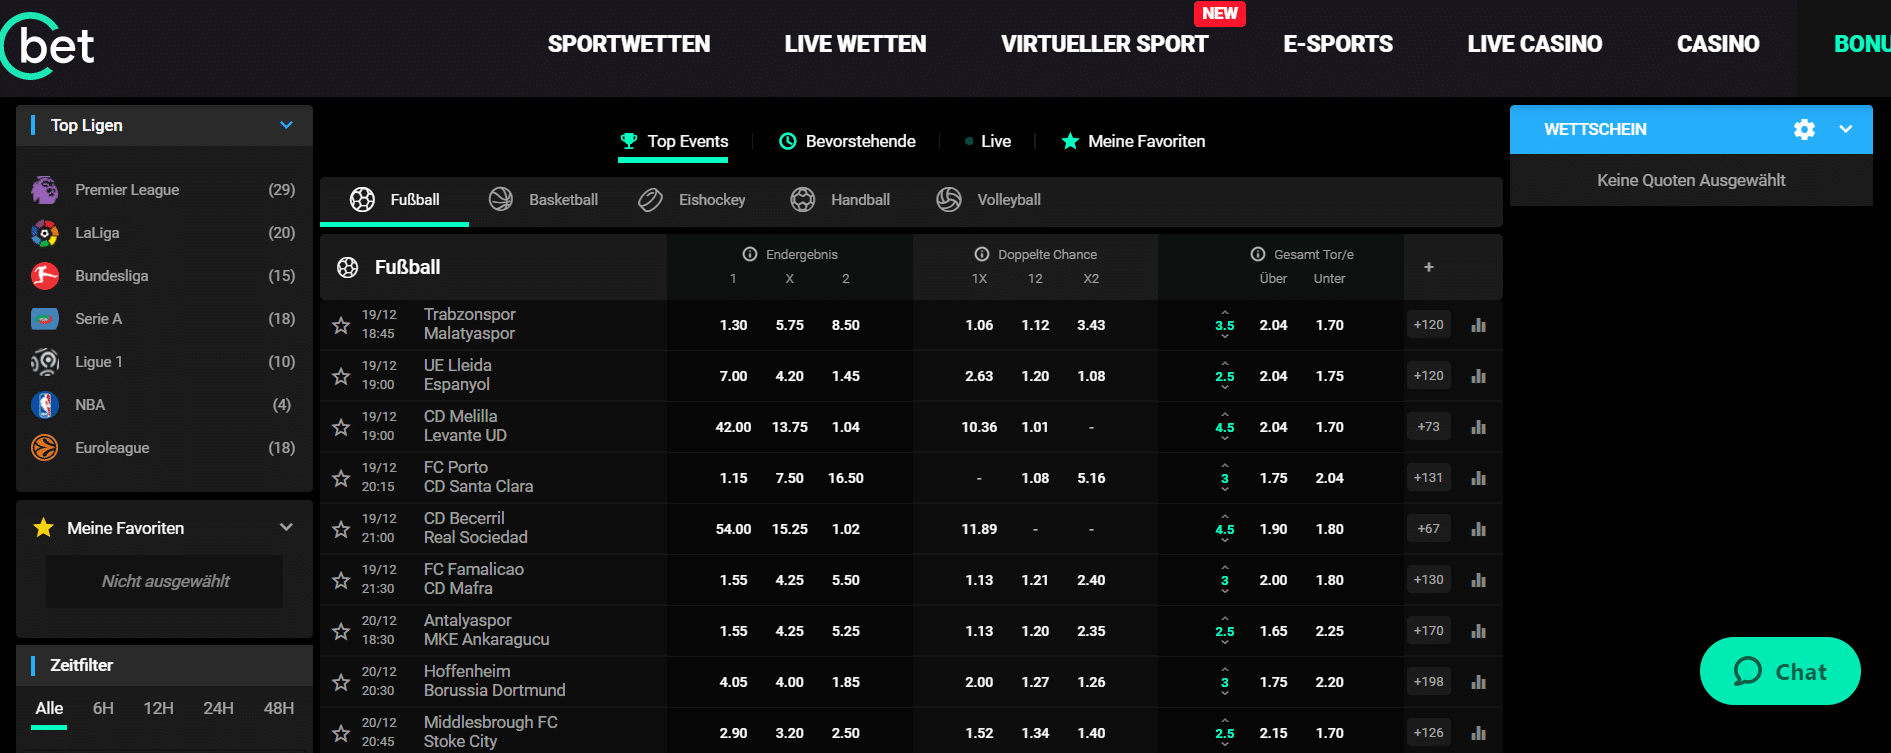
Task: Click statistics icon for Trabzonspor match
Action: tap(1478, 325)
